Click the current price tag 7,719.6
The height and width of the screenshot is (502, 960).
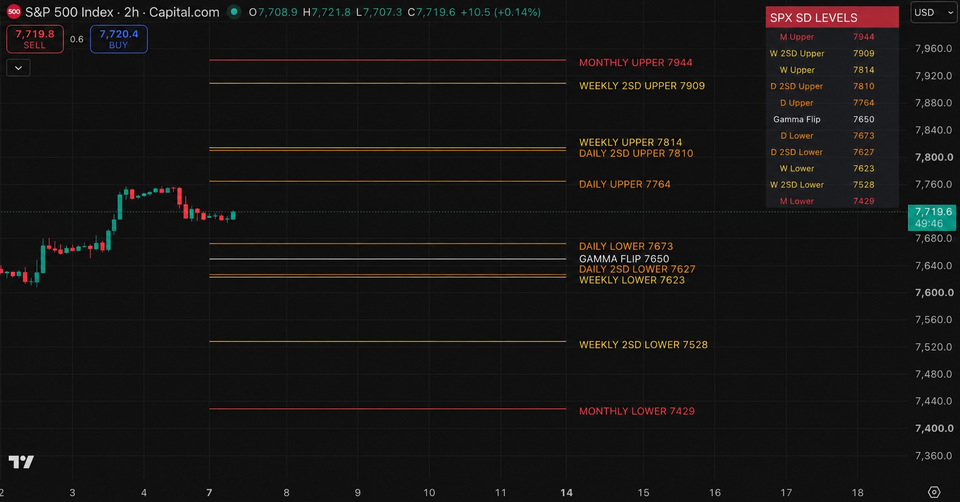(932, 217)
